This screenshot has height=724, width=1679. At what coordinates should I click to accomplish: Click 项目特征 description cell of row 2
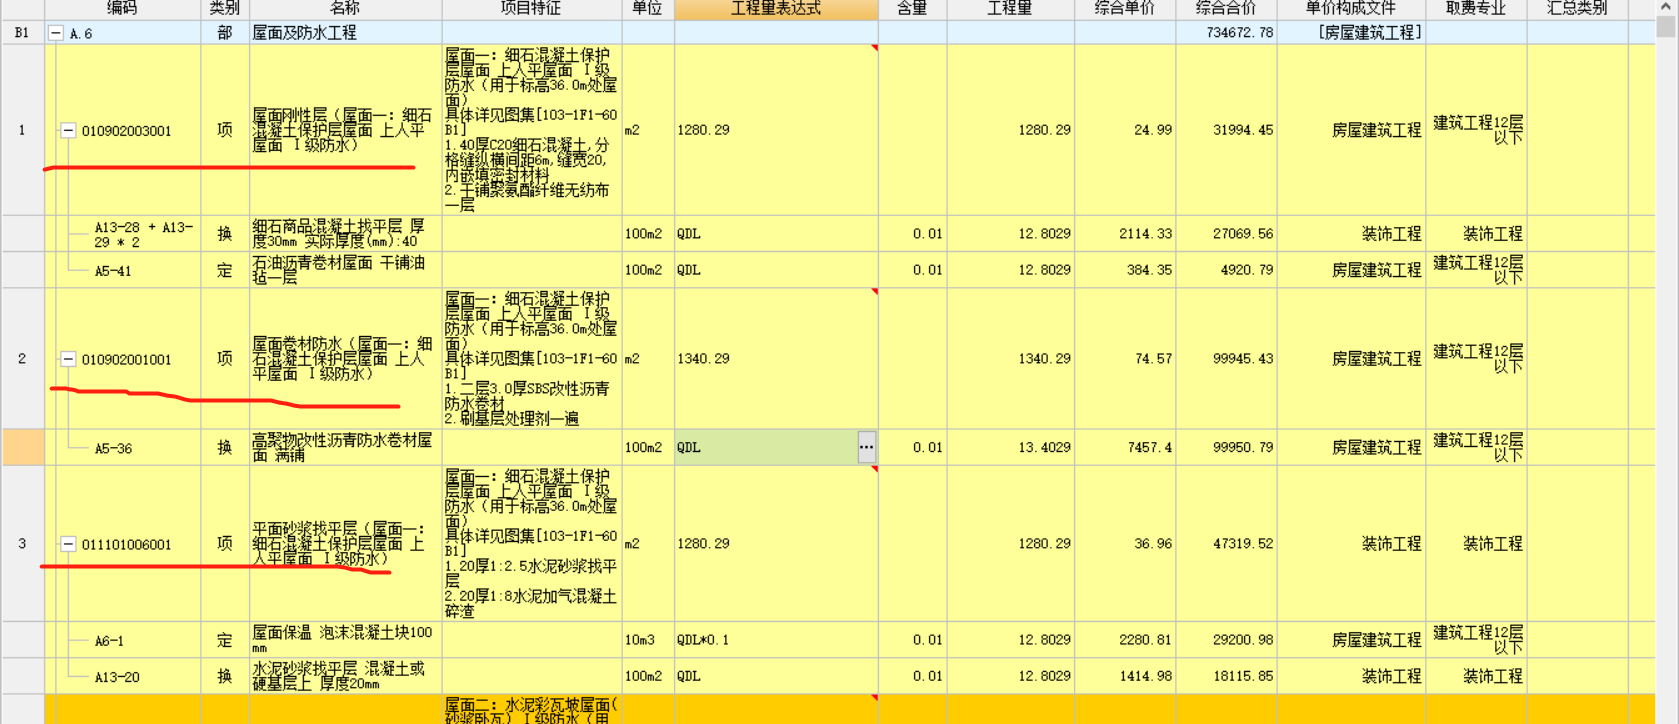pyautogui.click(x=531, y=359)
